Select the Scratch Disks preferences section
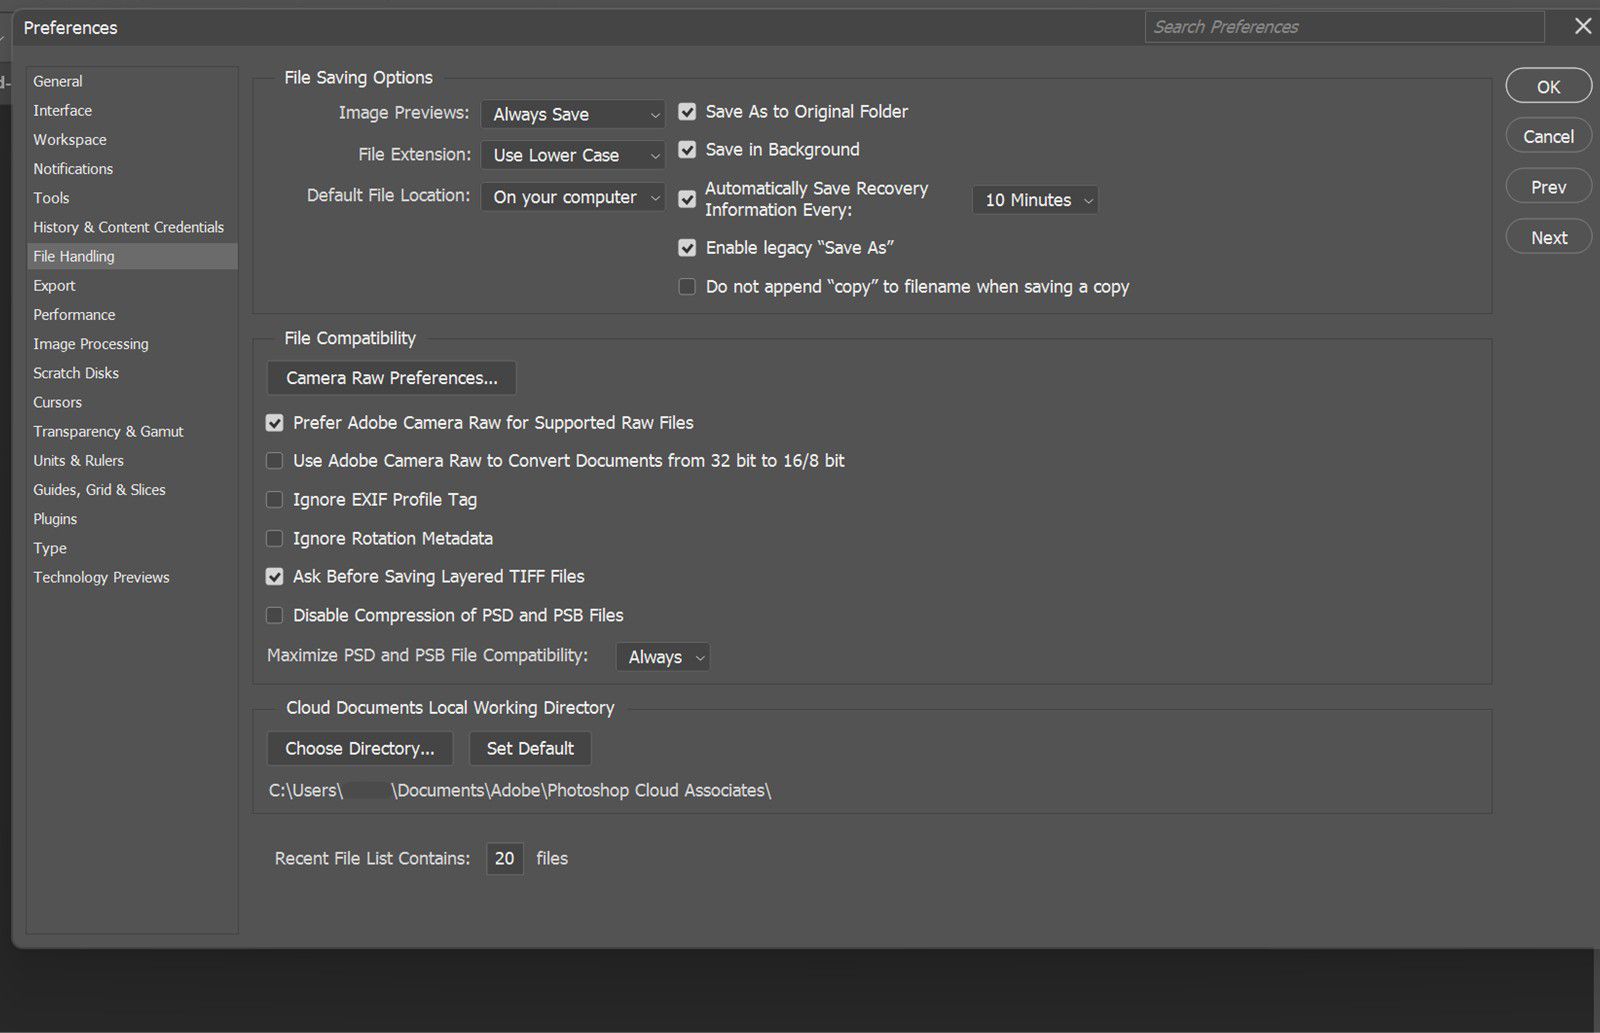 tap(76, 372)
